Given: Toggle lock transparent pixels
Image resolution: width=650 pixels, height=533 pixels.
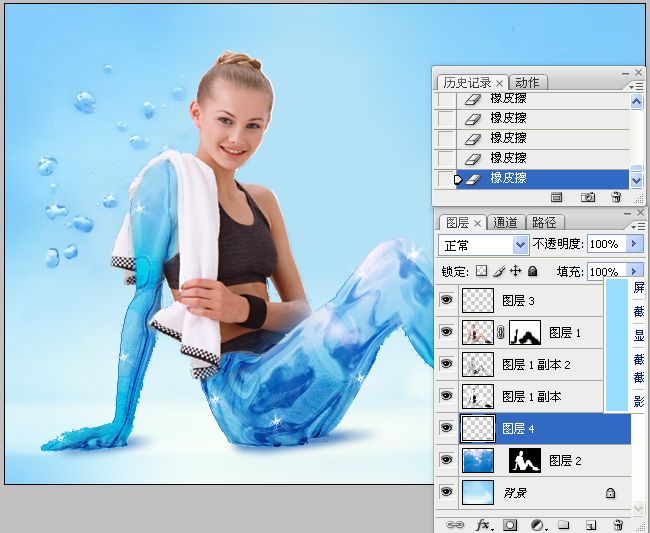Looking at the screenshot, I should [x=480, y=271].
